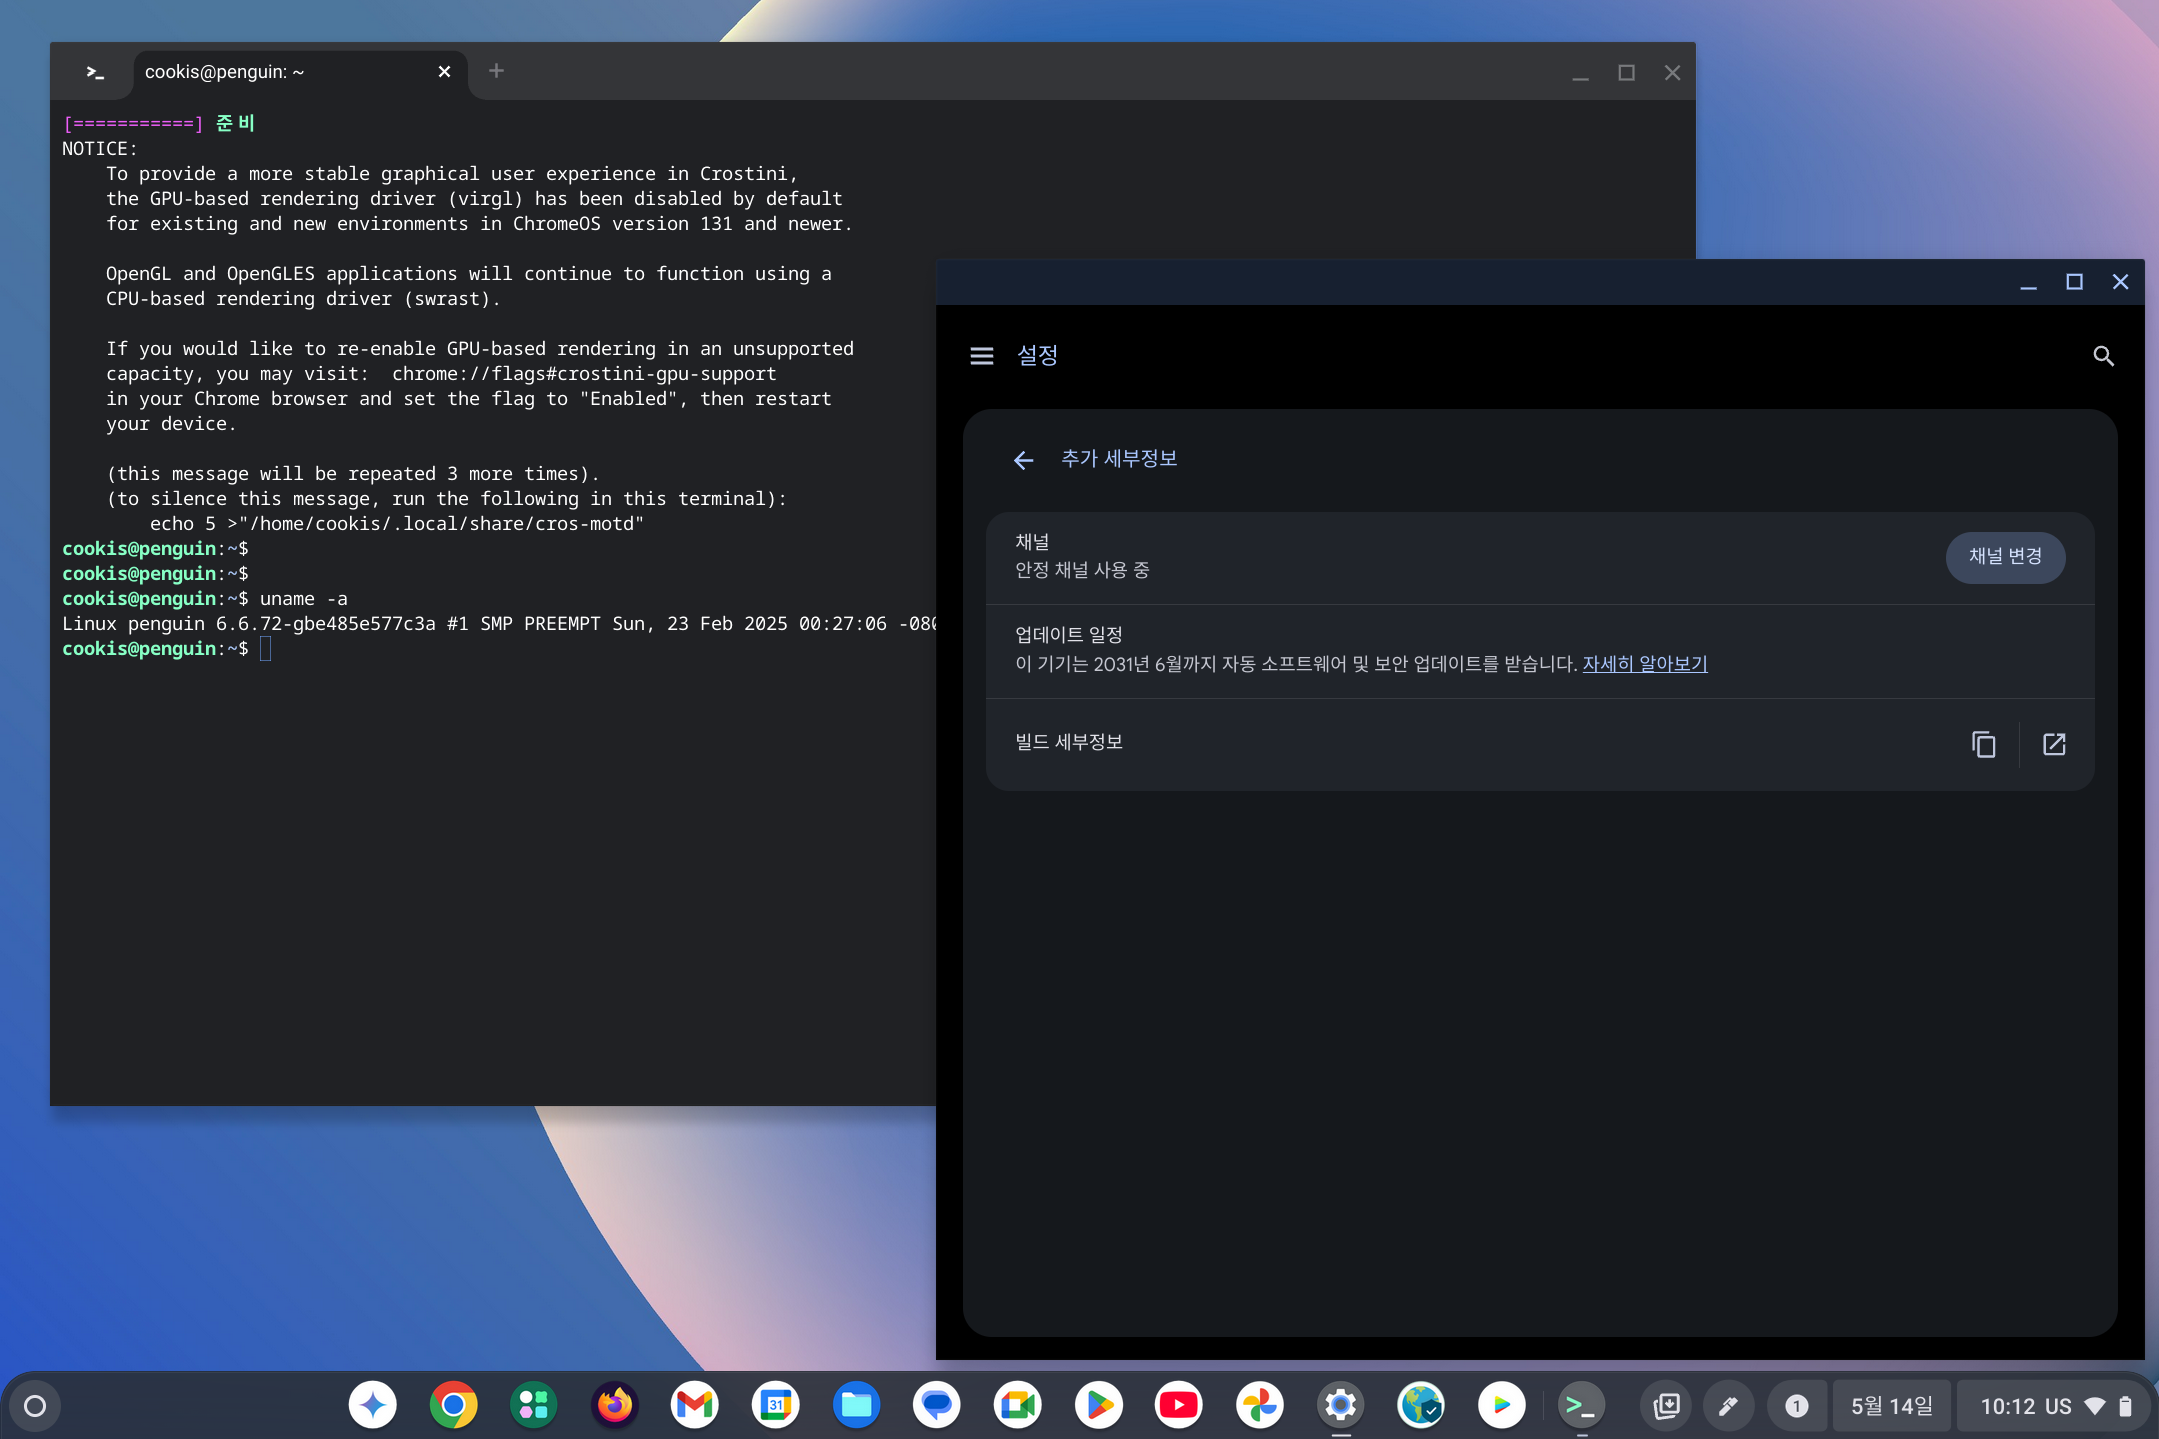Click the stylus tools pen icon
2159x1439 pixels.
[x=1727, y=1406]
